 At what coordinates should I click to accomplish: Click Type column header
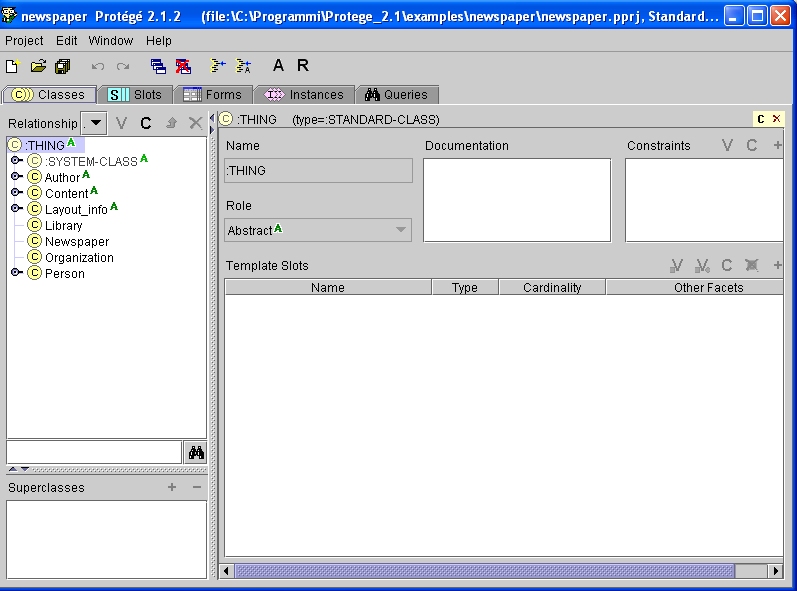[465, 288]
